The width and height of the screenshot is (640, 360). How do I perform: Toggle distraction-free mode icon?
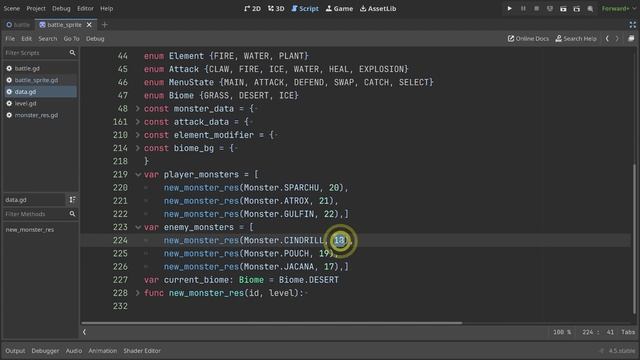[632, 25]
